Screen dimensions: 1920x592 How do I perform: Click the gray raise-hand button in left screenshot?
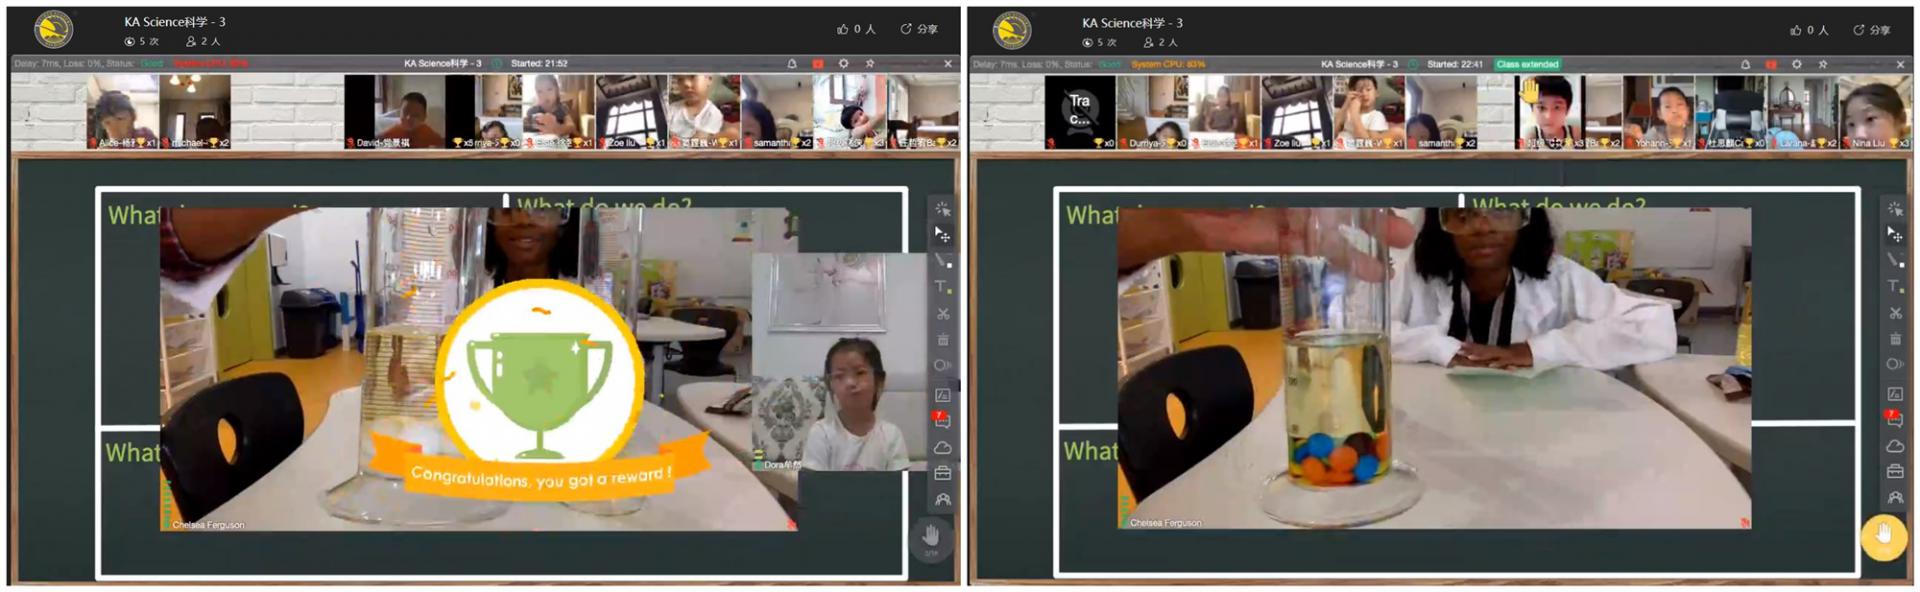click(931, 538)
